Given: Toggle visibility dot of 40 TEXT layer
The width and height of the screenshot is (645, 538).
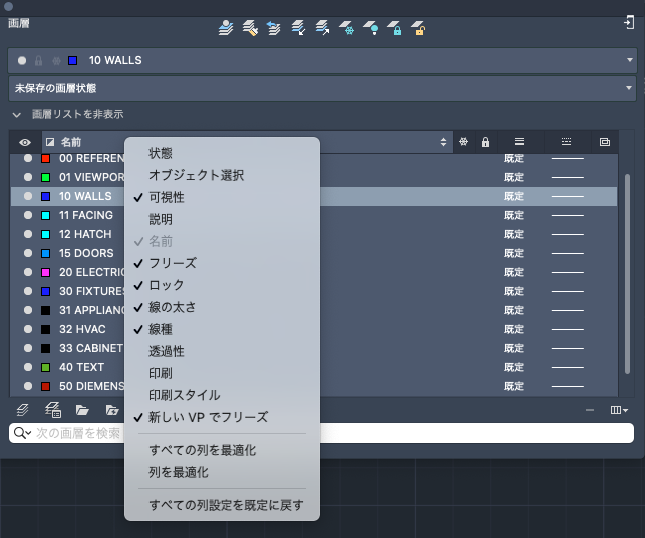Looking at the screenshot, I should point(28,367).
